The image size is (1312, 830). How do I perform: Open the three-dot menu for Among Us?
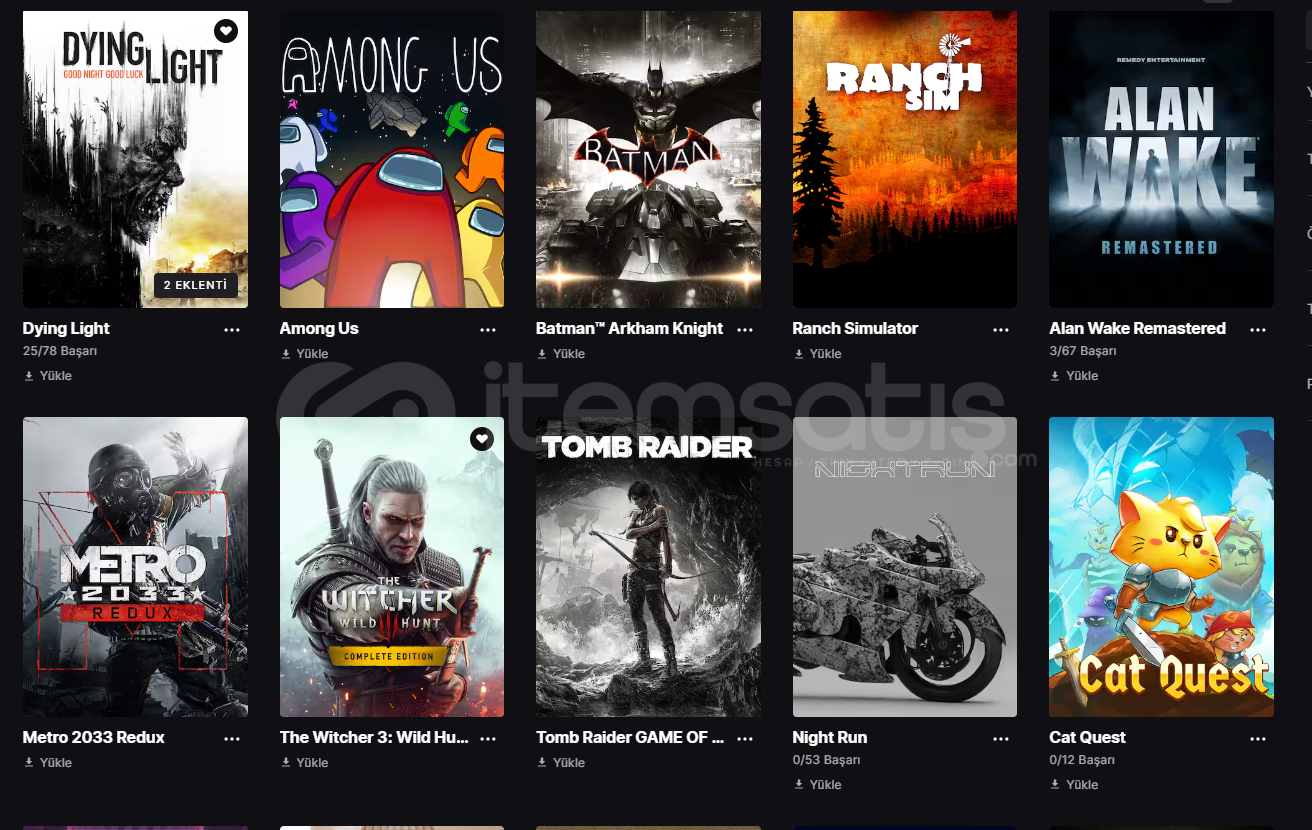[488, 329]
